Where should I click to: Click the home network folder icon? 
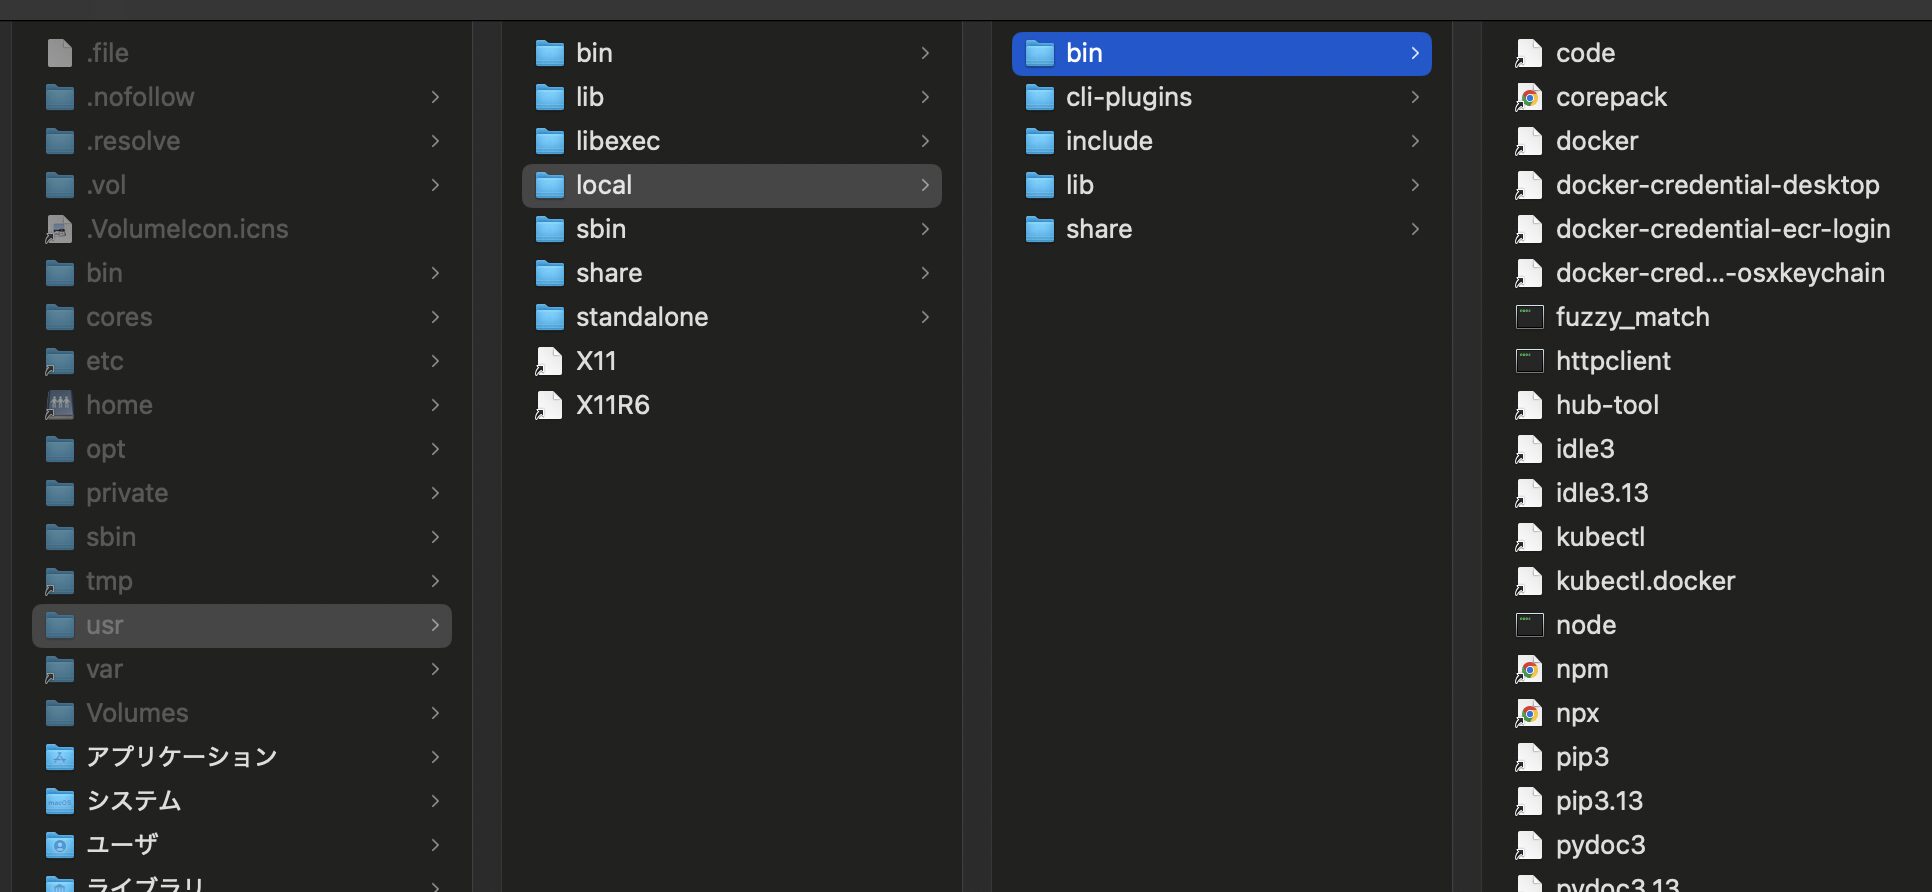60,405
